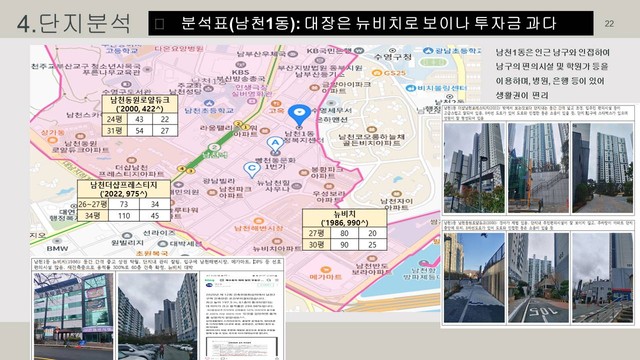Open third photo in upper right group
The height and width of the screenshot is (360, 640).
pyautogui.click(x=602, y=168)
